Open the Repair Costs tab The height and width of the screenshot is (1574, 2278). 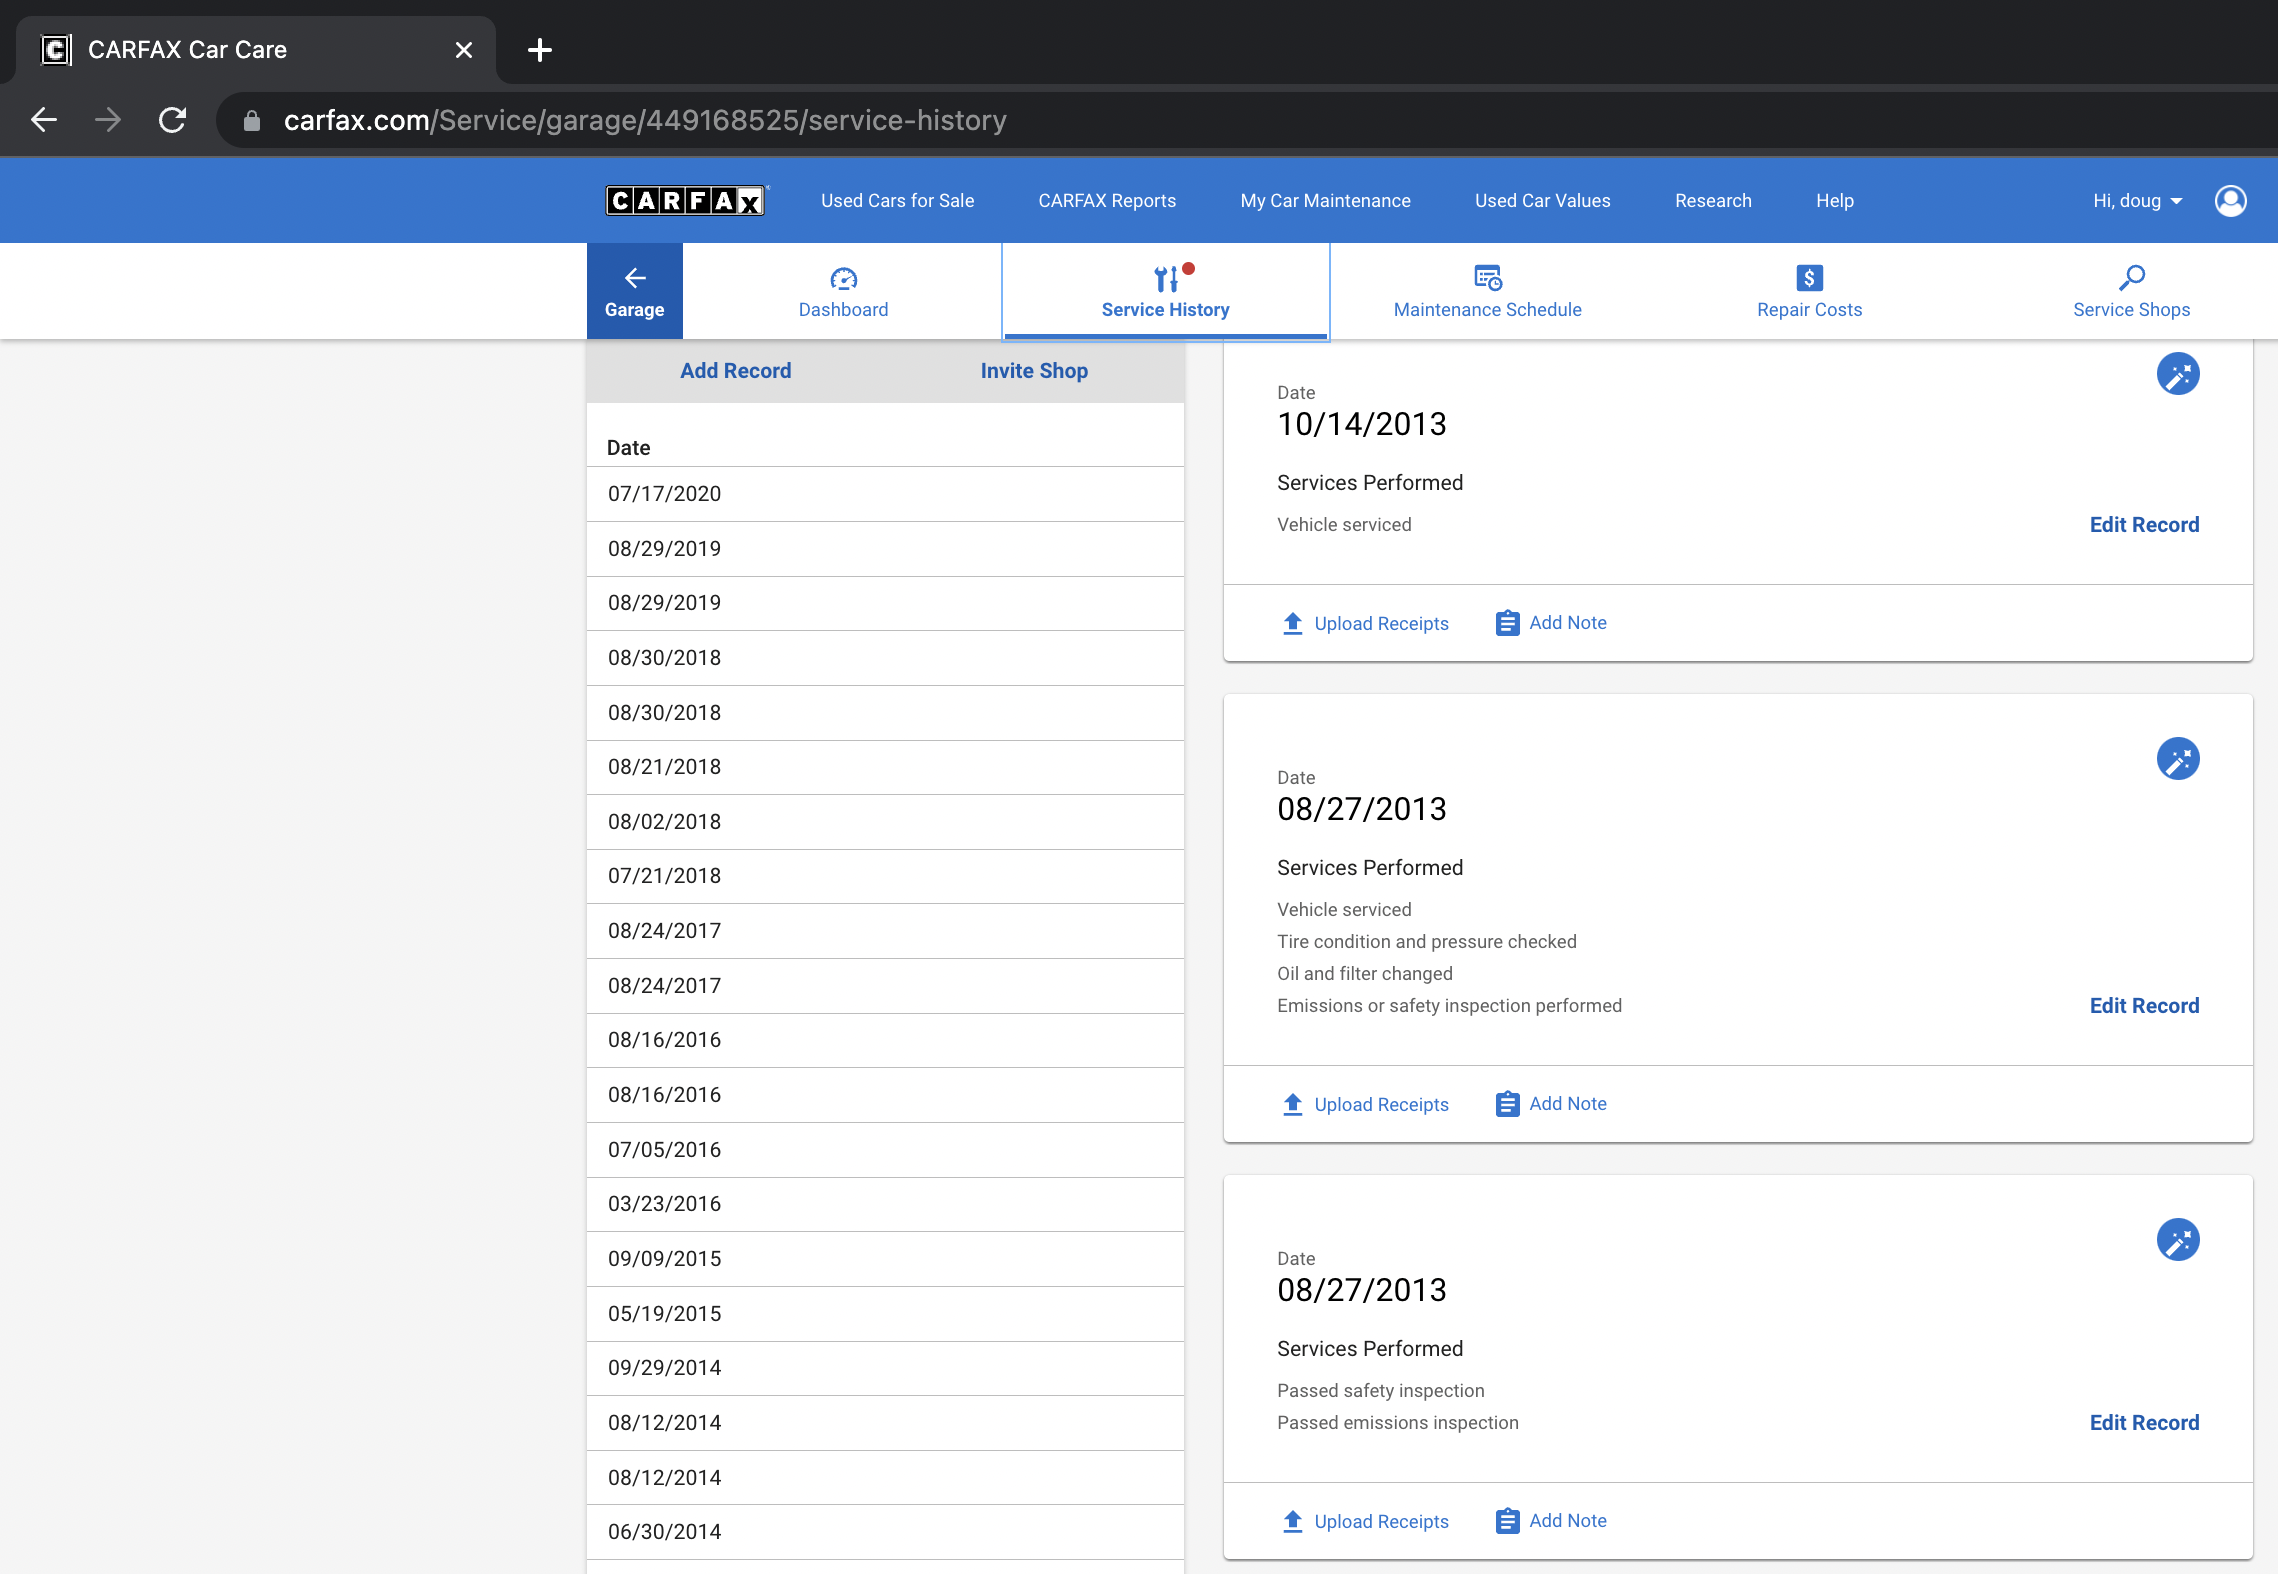pos(1810,291)
